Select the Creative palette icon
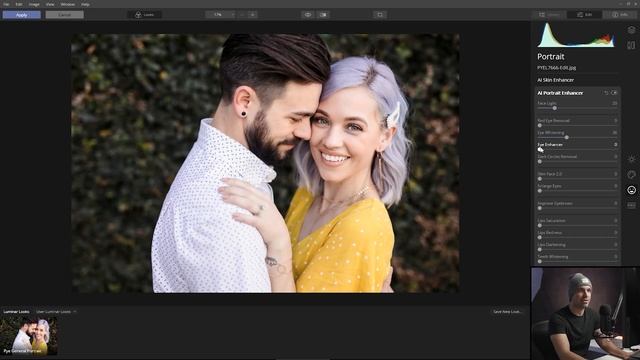 coord(631,175)
